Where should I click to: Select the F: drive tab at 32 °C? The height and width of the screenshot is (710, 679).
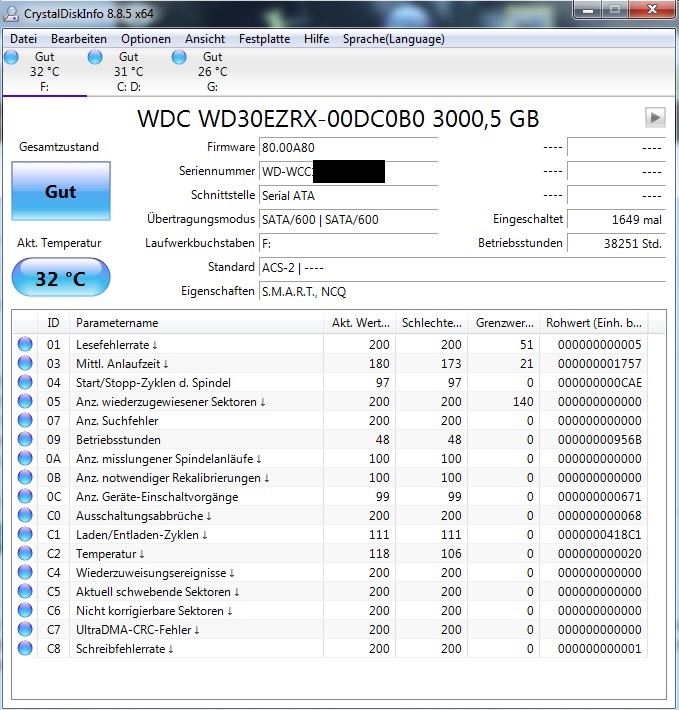point(44,72)
